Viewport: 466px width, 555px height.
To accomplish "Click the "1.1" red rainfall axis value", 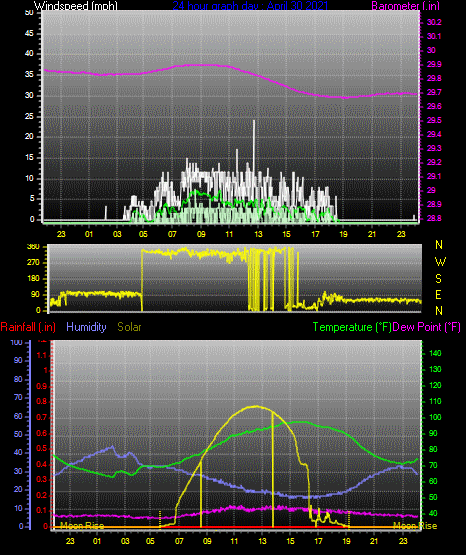I will [x=42, y=355].
